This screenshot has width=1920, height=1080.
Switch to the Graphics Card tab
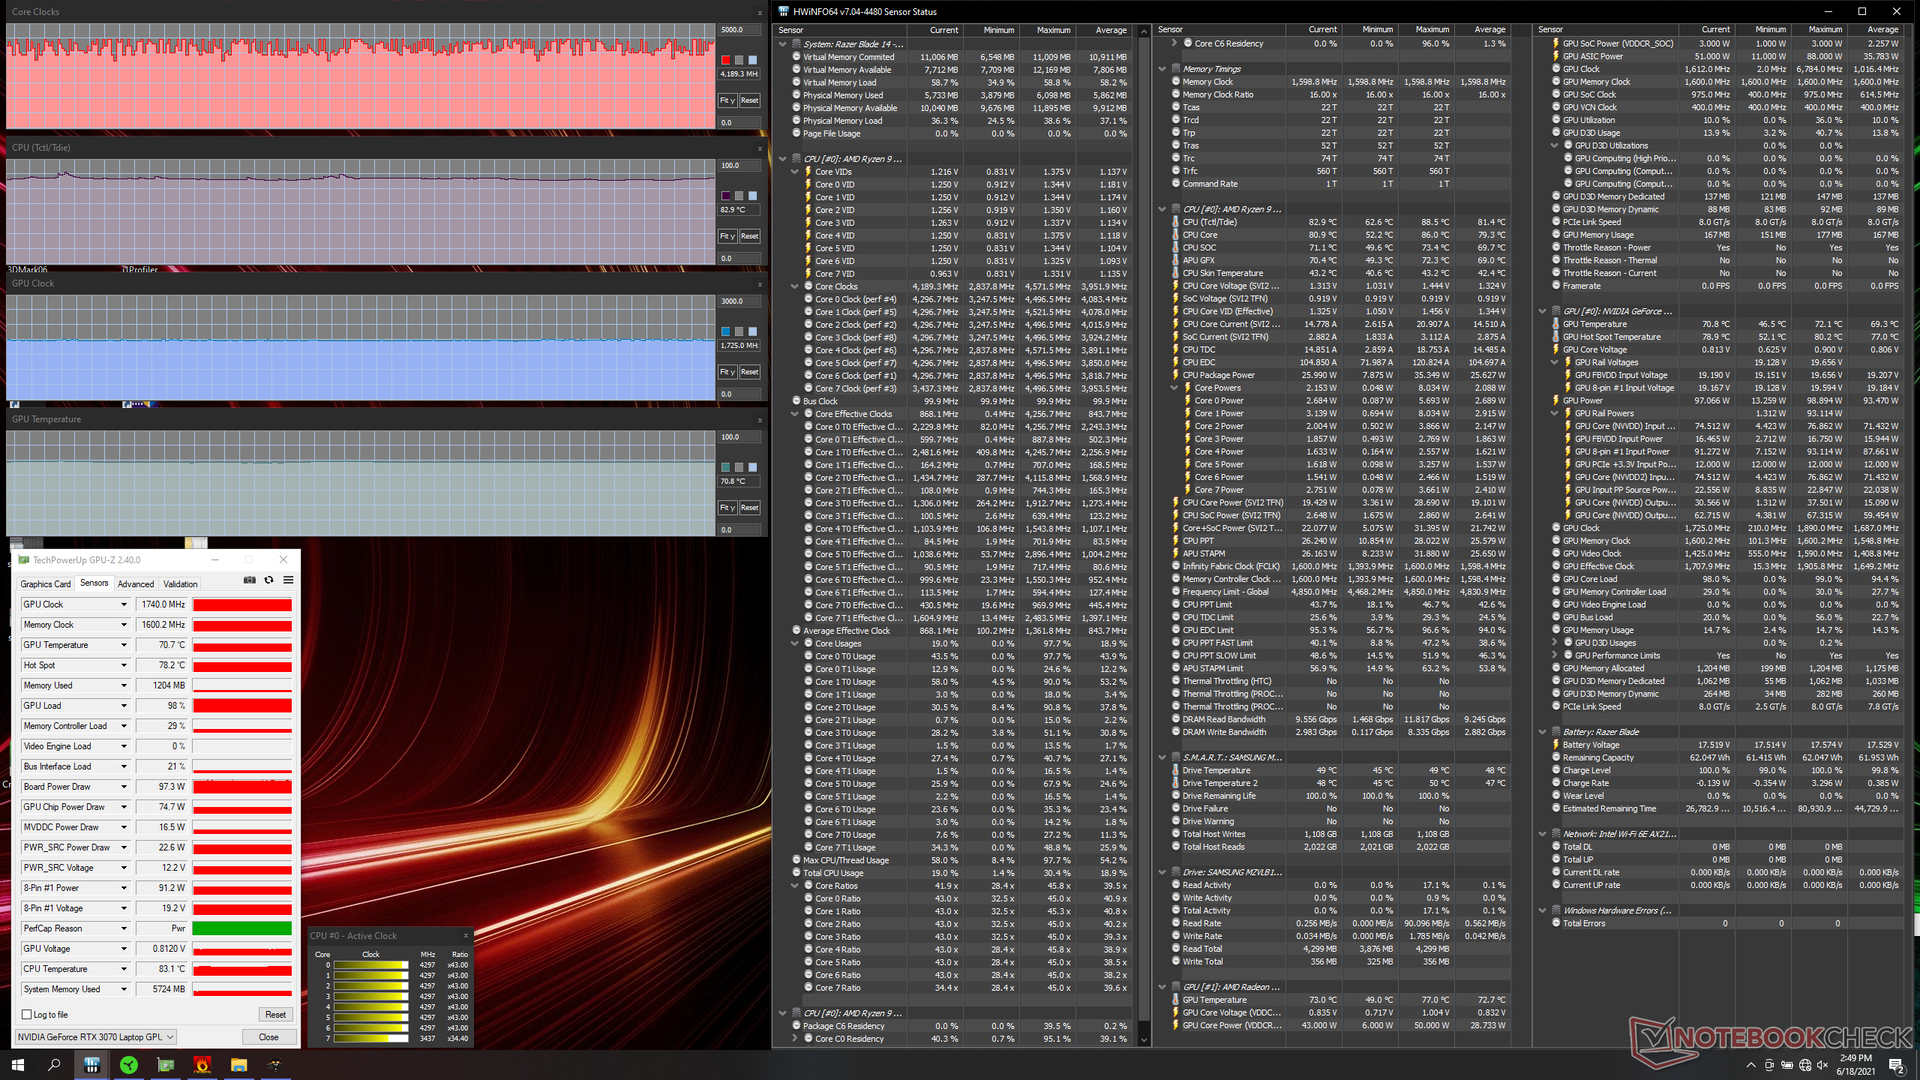click(45, 584)
